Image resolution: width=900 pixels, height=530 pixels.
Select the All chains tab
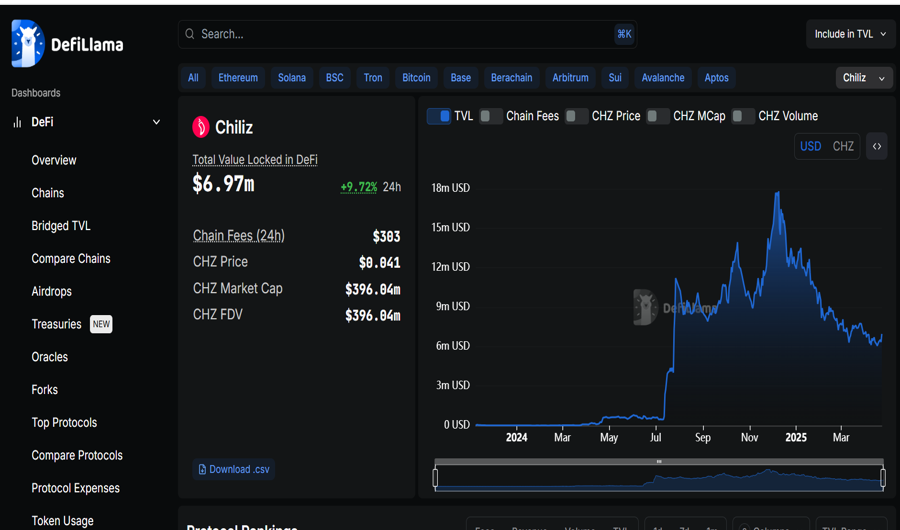point(193,78)
